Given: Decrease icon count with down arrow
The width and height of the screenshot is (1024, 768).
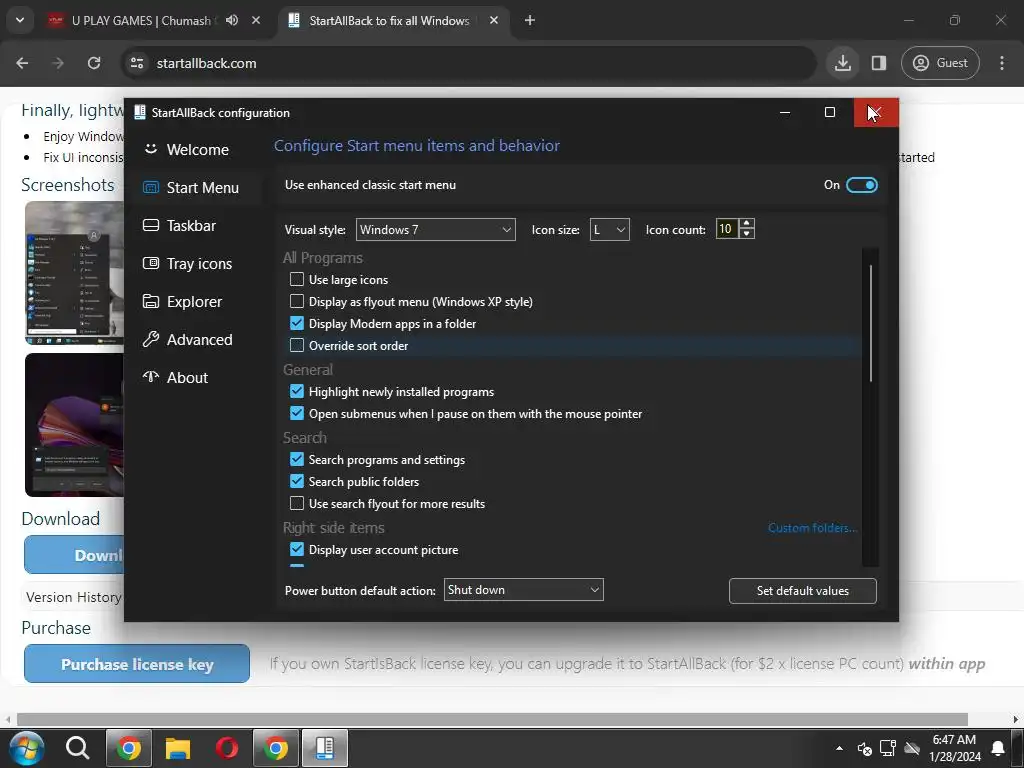Looking at the screenshot, I should 747,234.
